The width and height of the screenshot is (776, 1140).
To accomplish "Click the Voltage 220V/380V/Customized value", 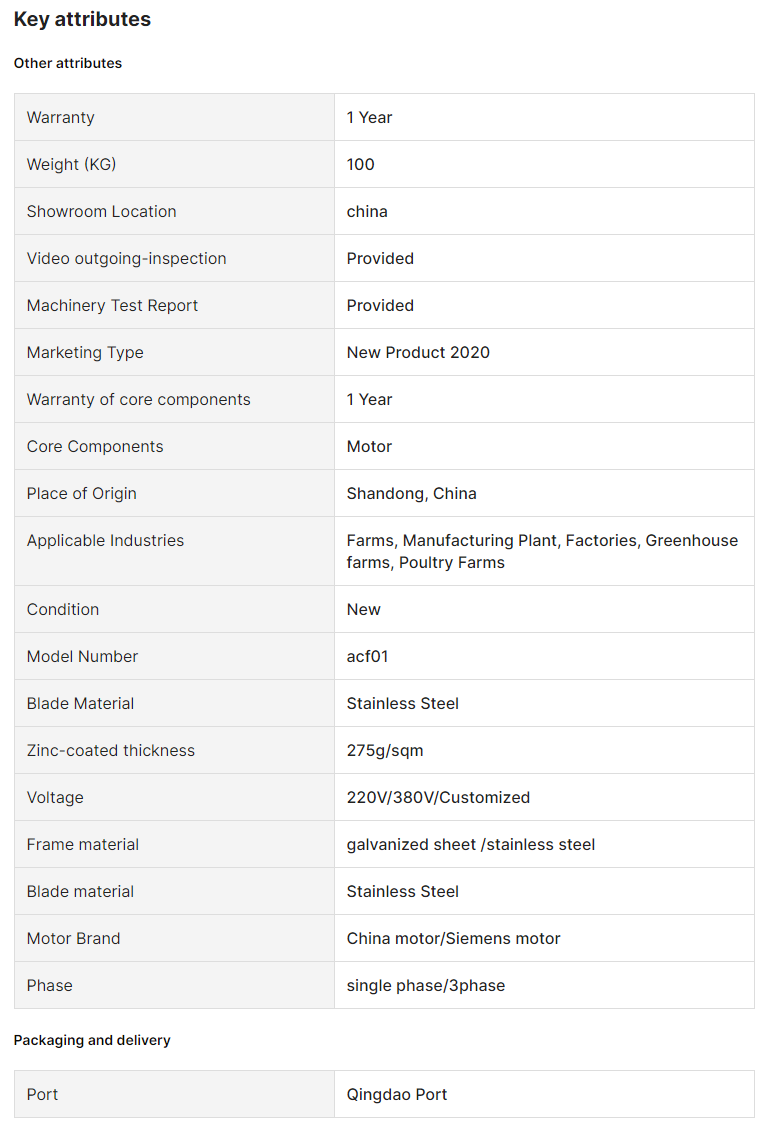I will [438, 798].
